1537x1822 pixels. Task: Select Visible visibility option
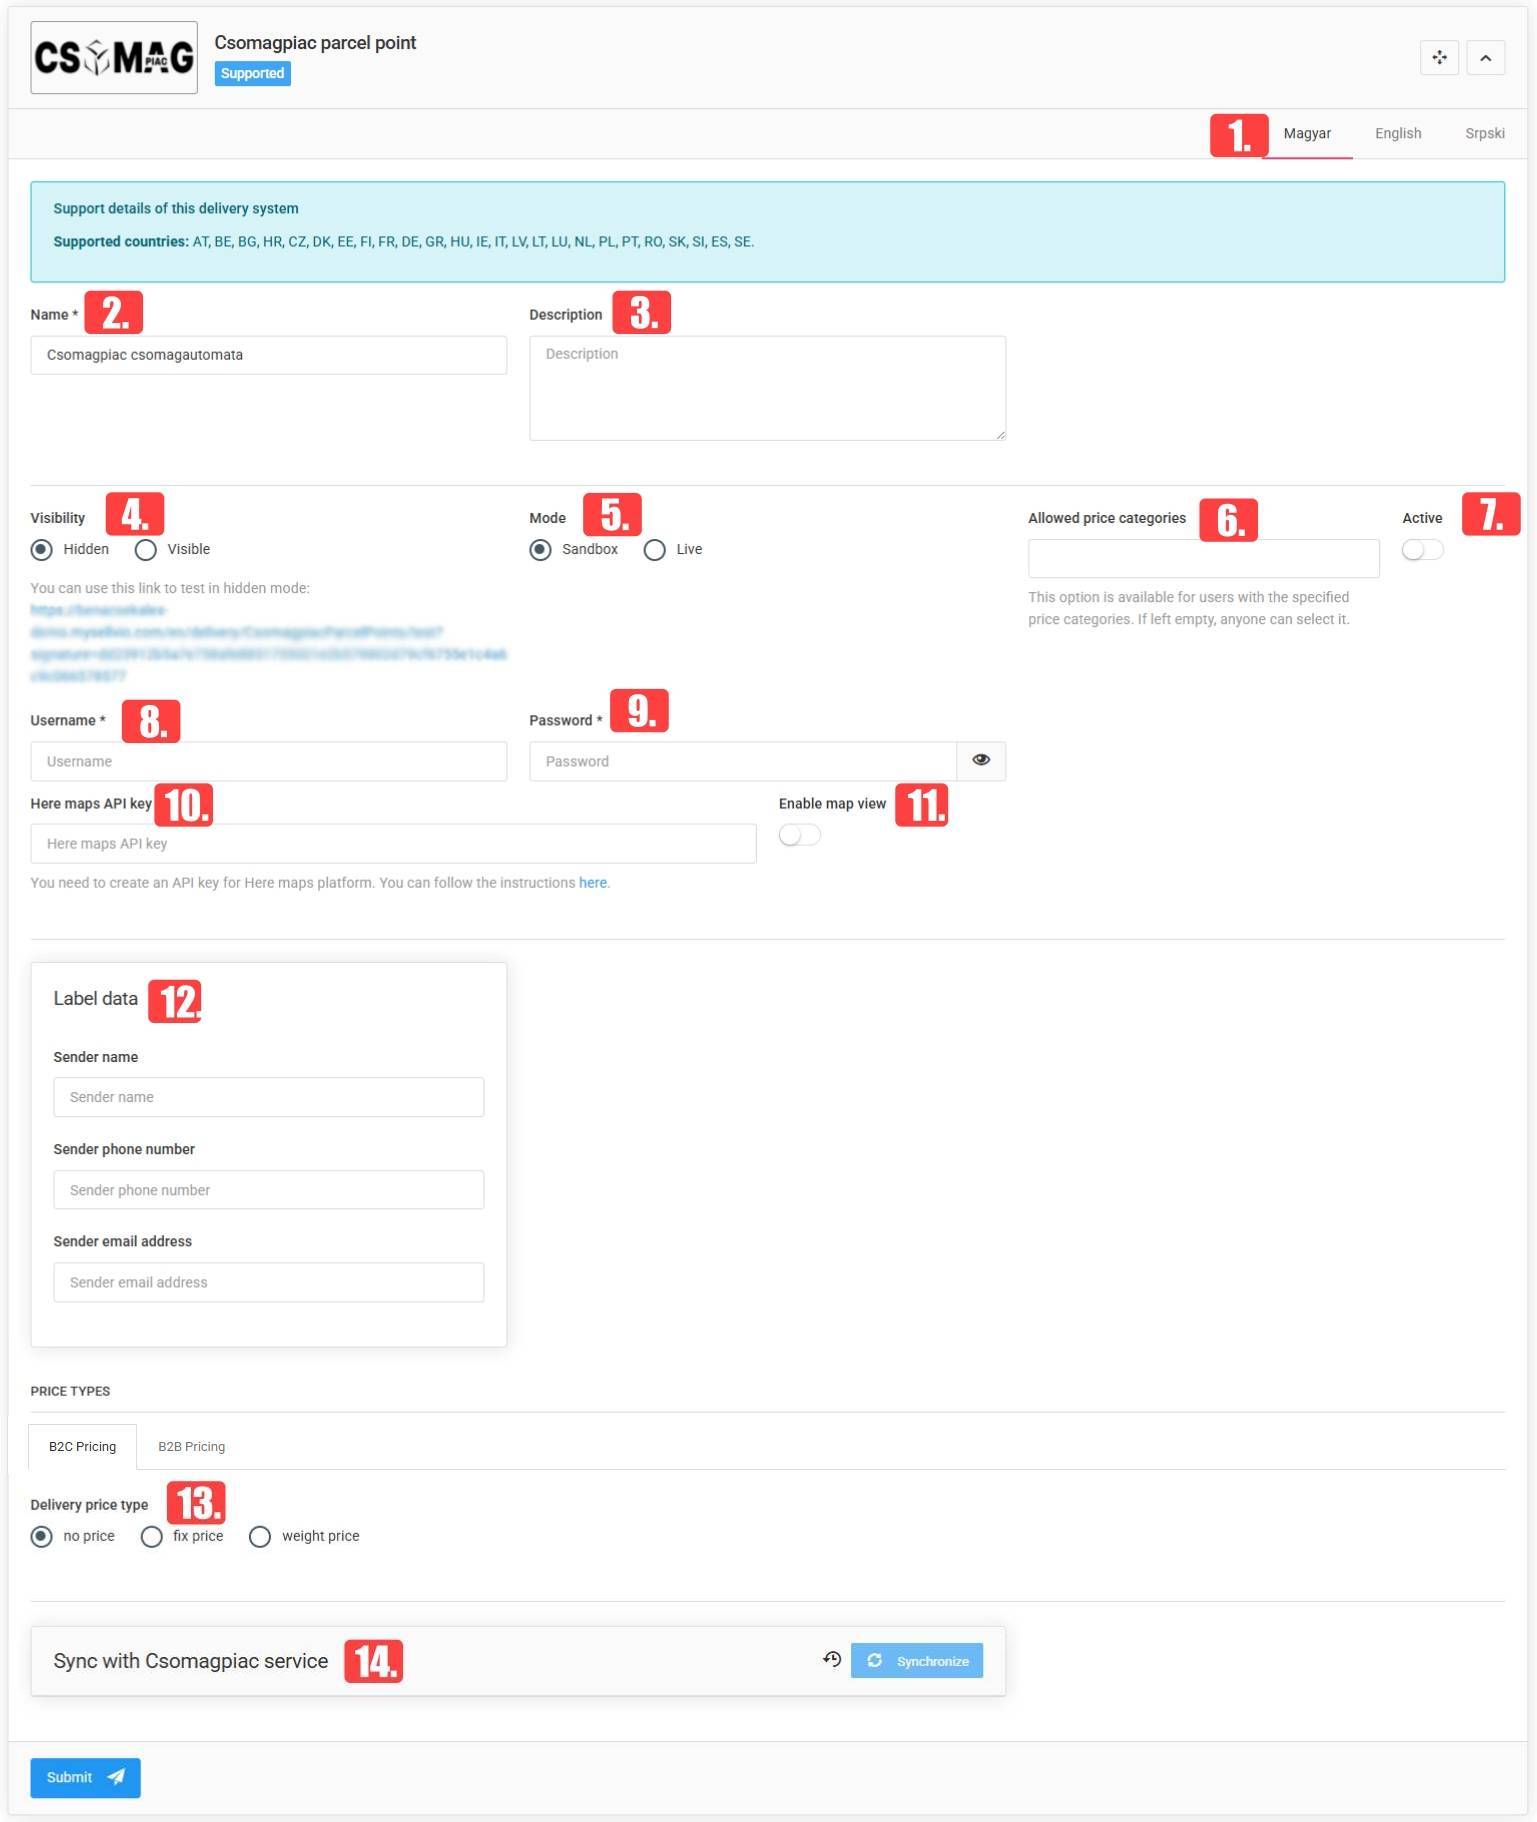click(x=146, y=550)
